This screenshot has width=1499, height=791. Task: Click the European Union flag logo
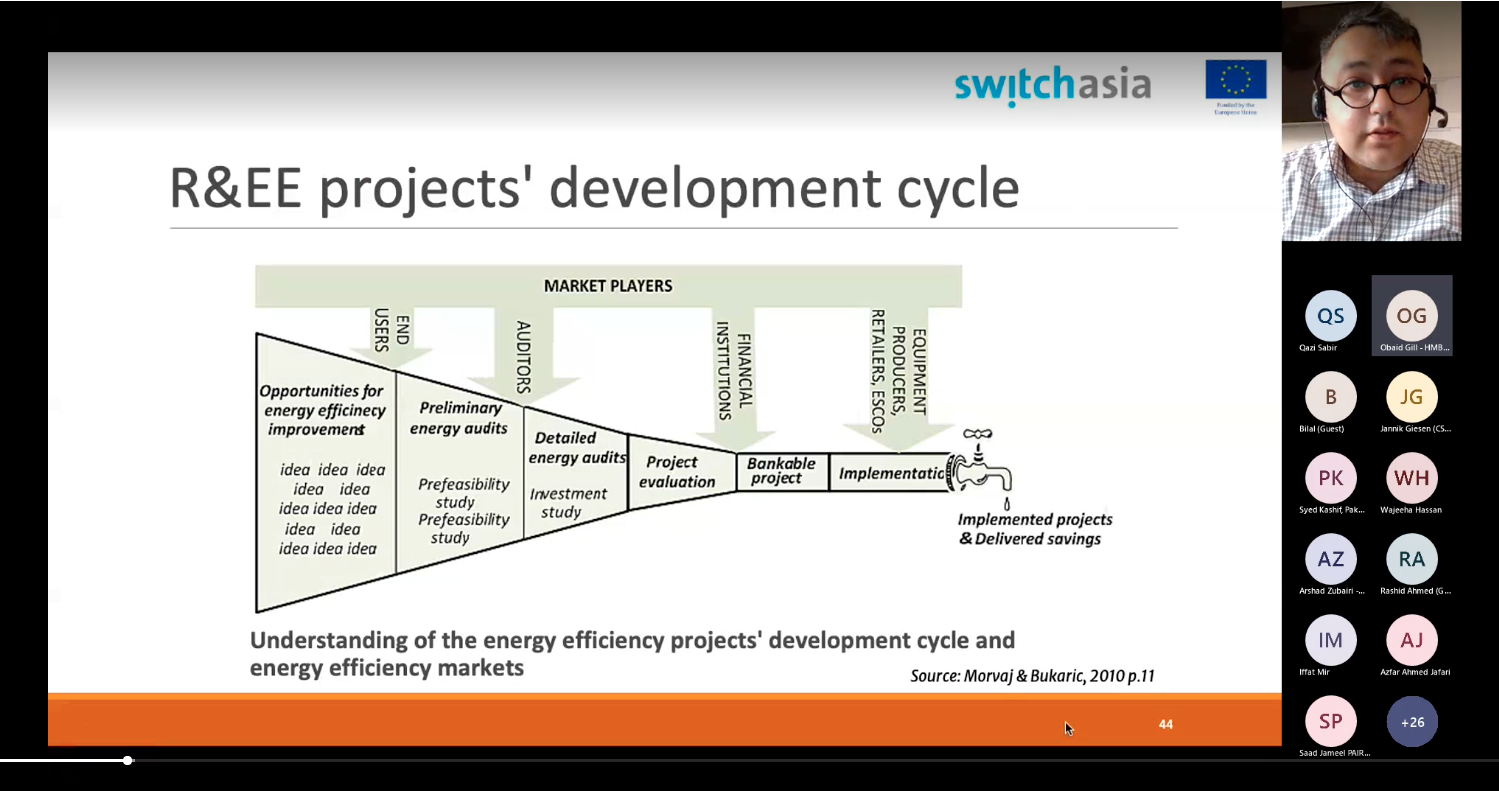coord(1235,82)
